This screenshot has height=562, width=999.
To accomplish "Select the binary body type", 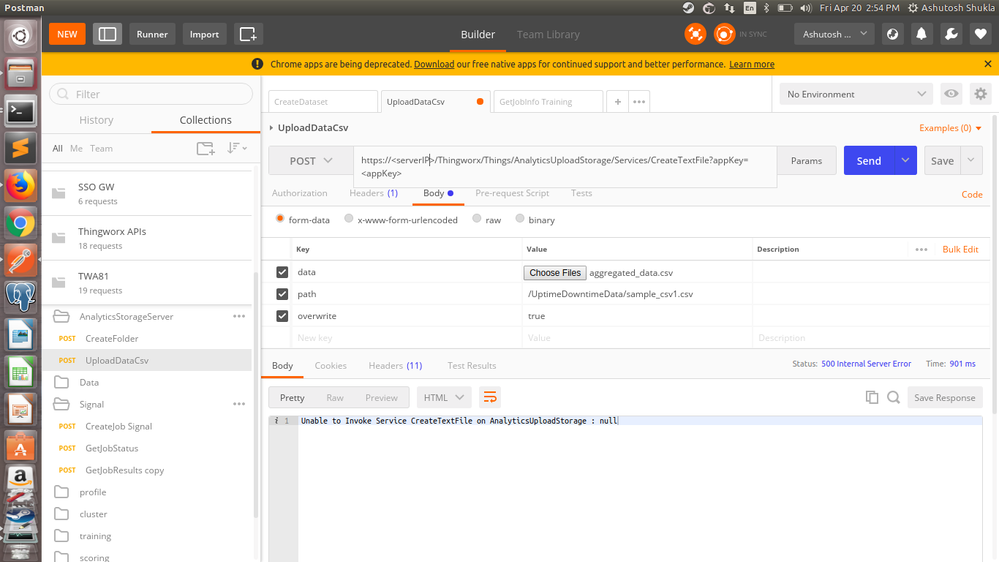I will click(520, 219).
